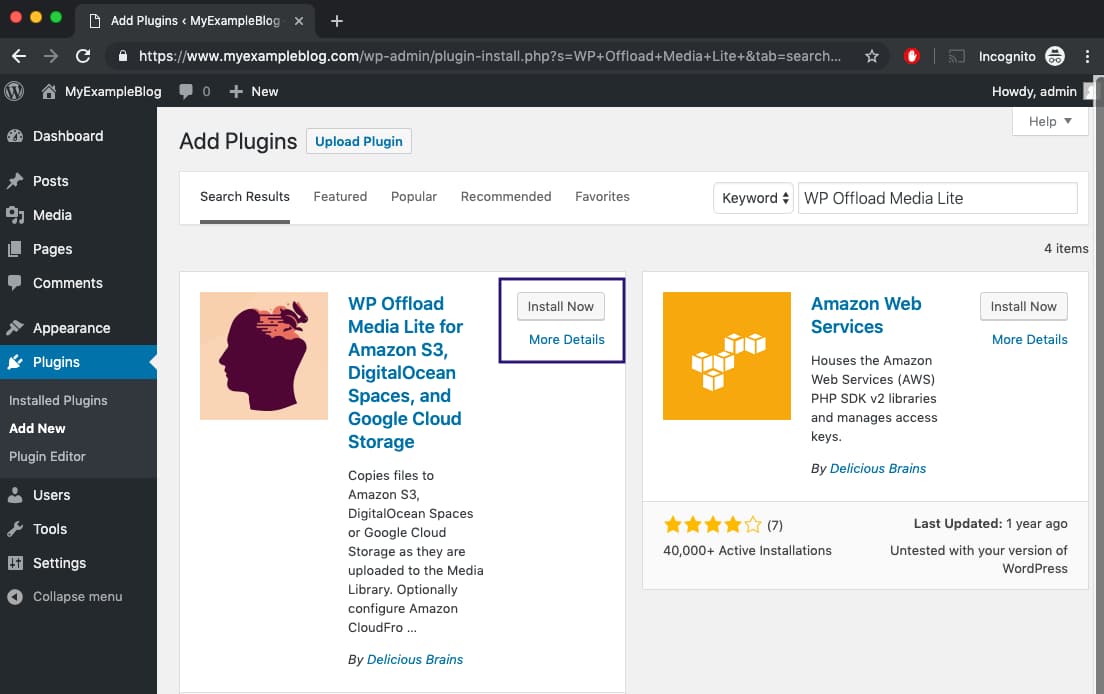Open Plugin Editor submenu item
The width and height of the screenshot is (1104, 694).
[x=47, y=456]
